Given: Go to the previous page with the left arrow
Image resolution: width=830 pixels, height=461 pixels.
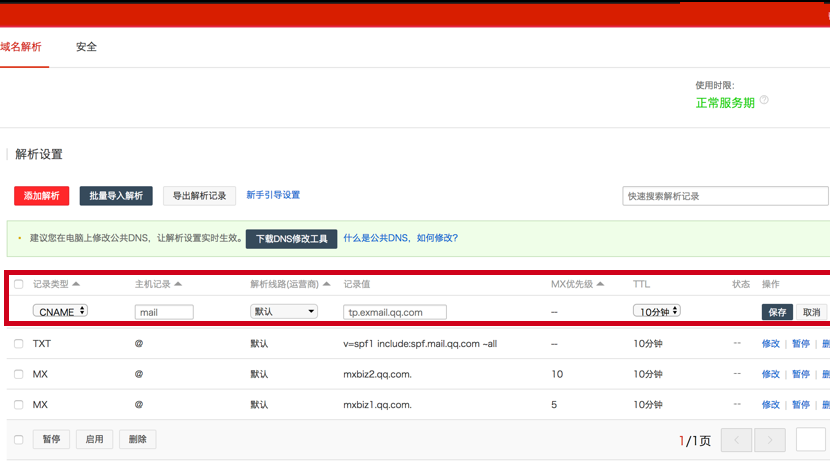Looking at the screenshot, I should point(736,440).
